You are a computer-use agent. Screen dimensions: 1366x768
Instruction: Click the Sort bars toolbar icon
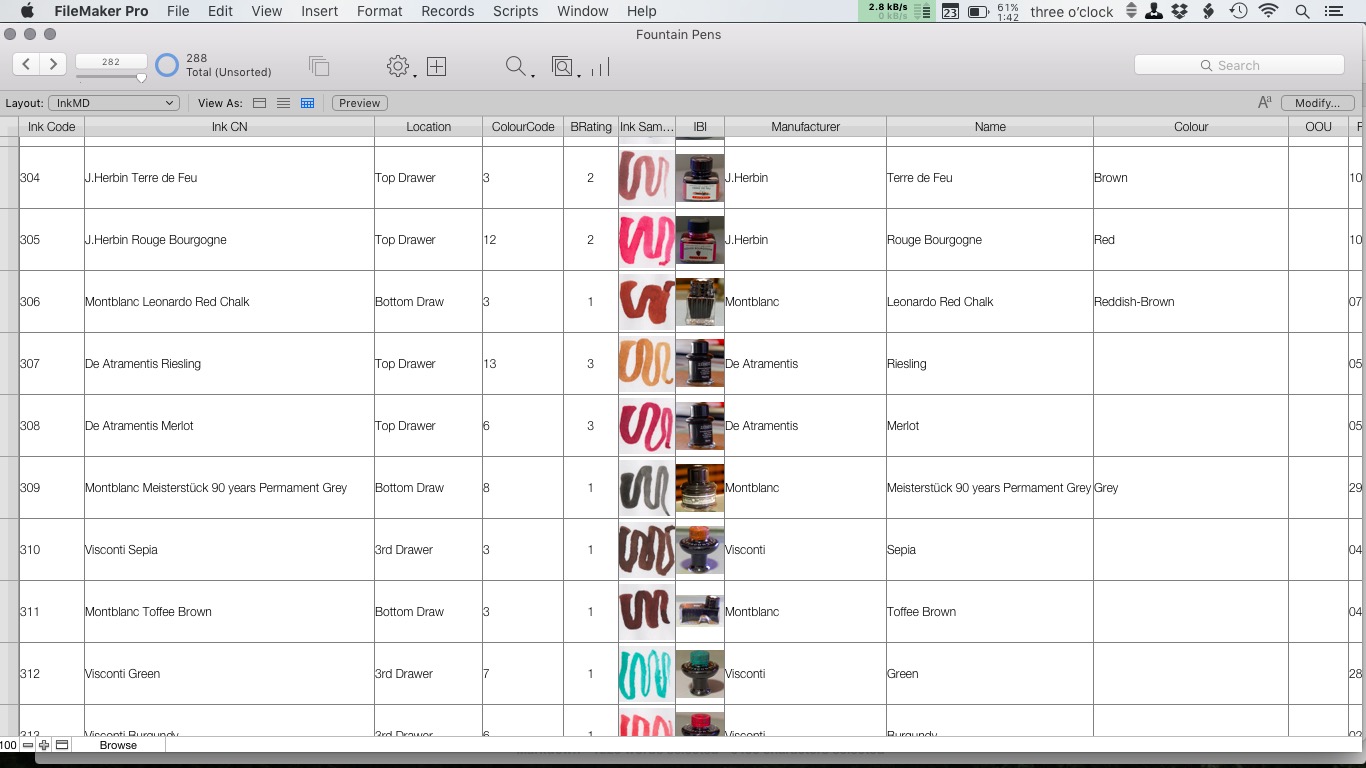coord(600,67)
